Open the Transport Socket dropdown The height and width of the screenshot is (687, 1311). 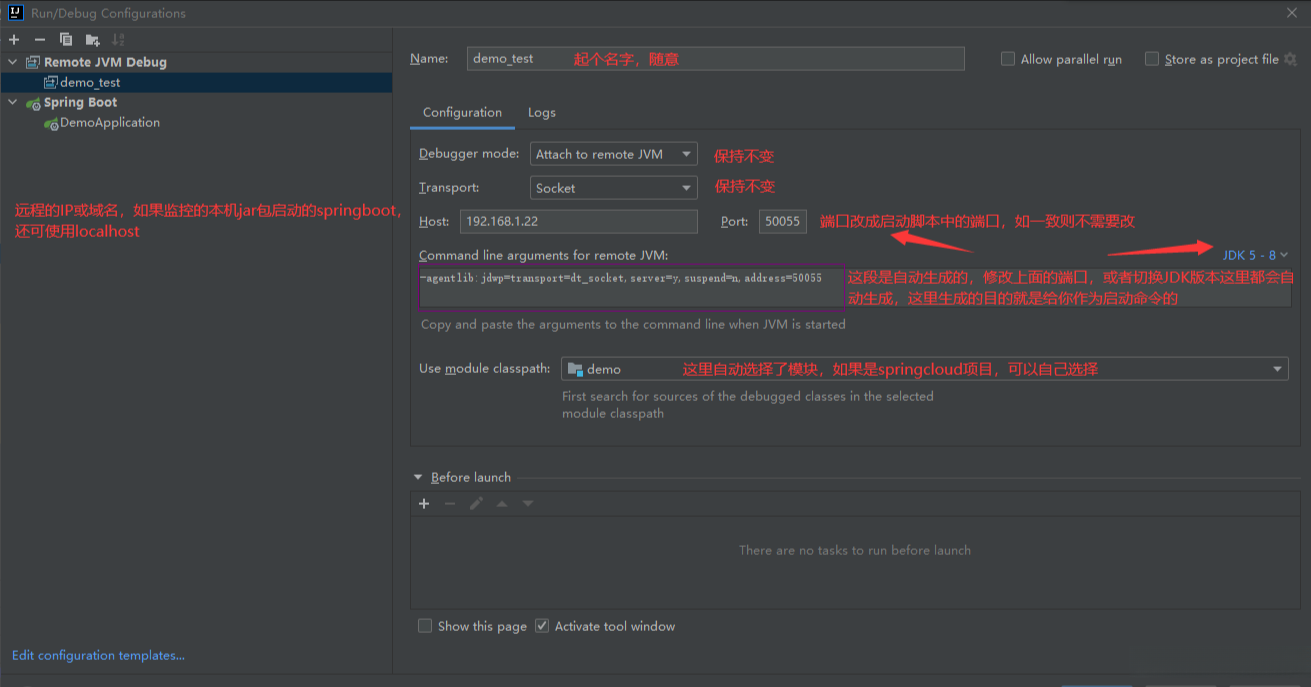point(613,188)
